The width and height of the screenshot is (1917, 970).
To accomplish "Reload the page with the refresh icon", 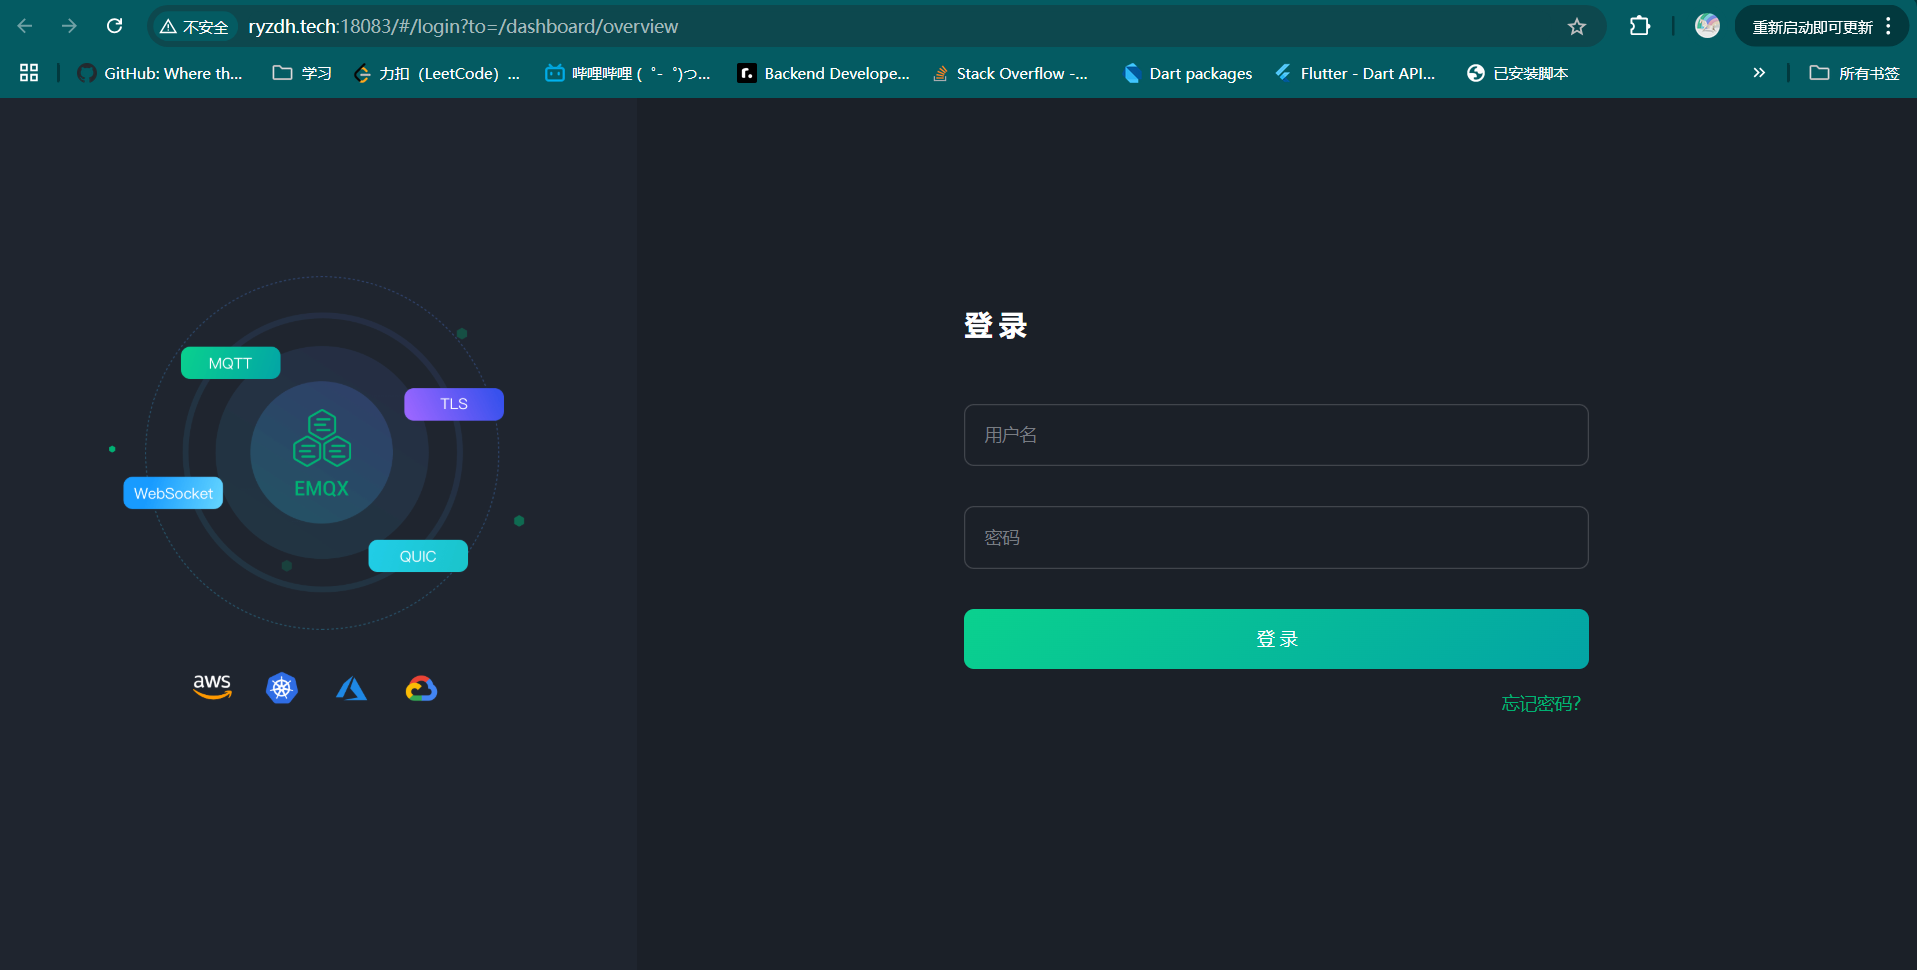I will [115, 26].
